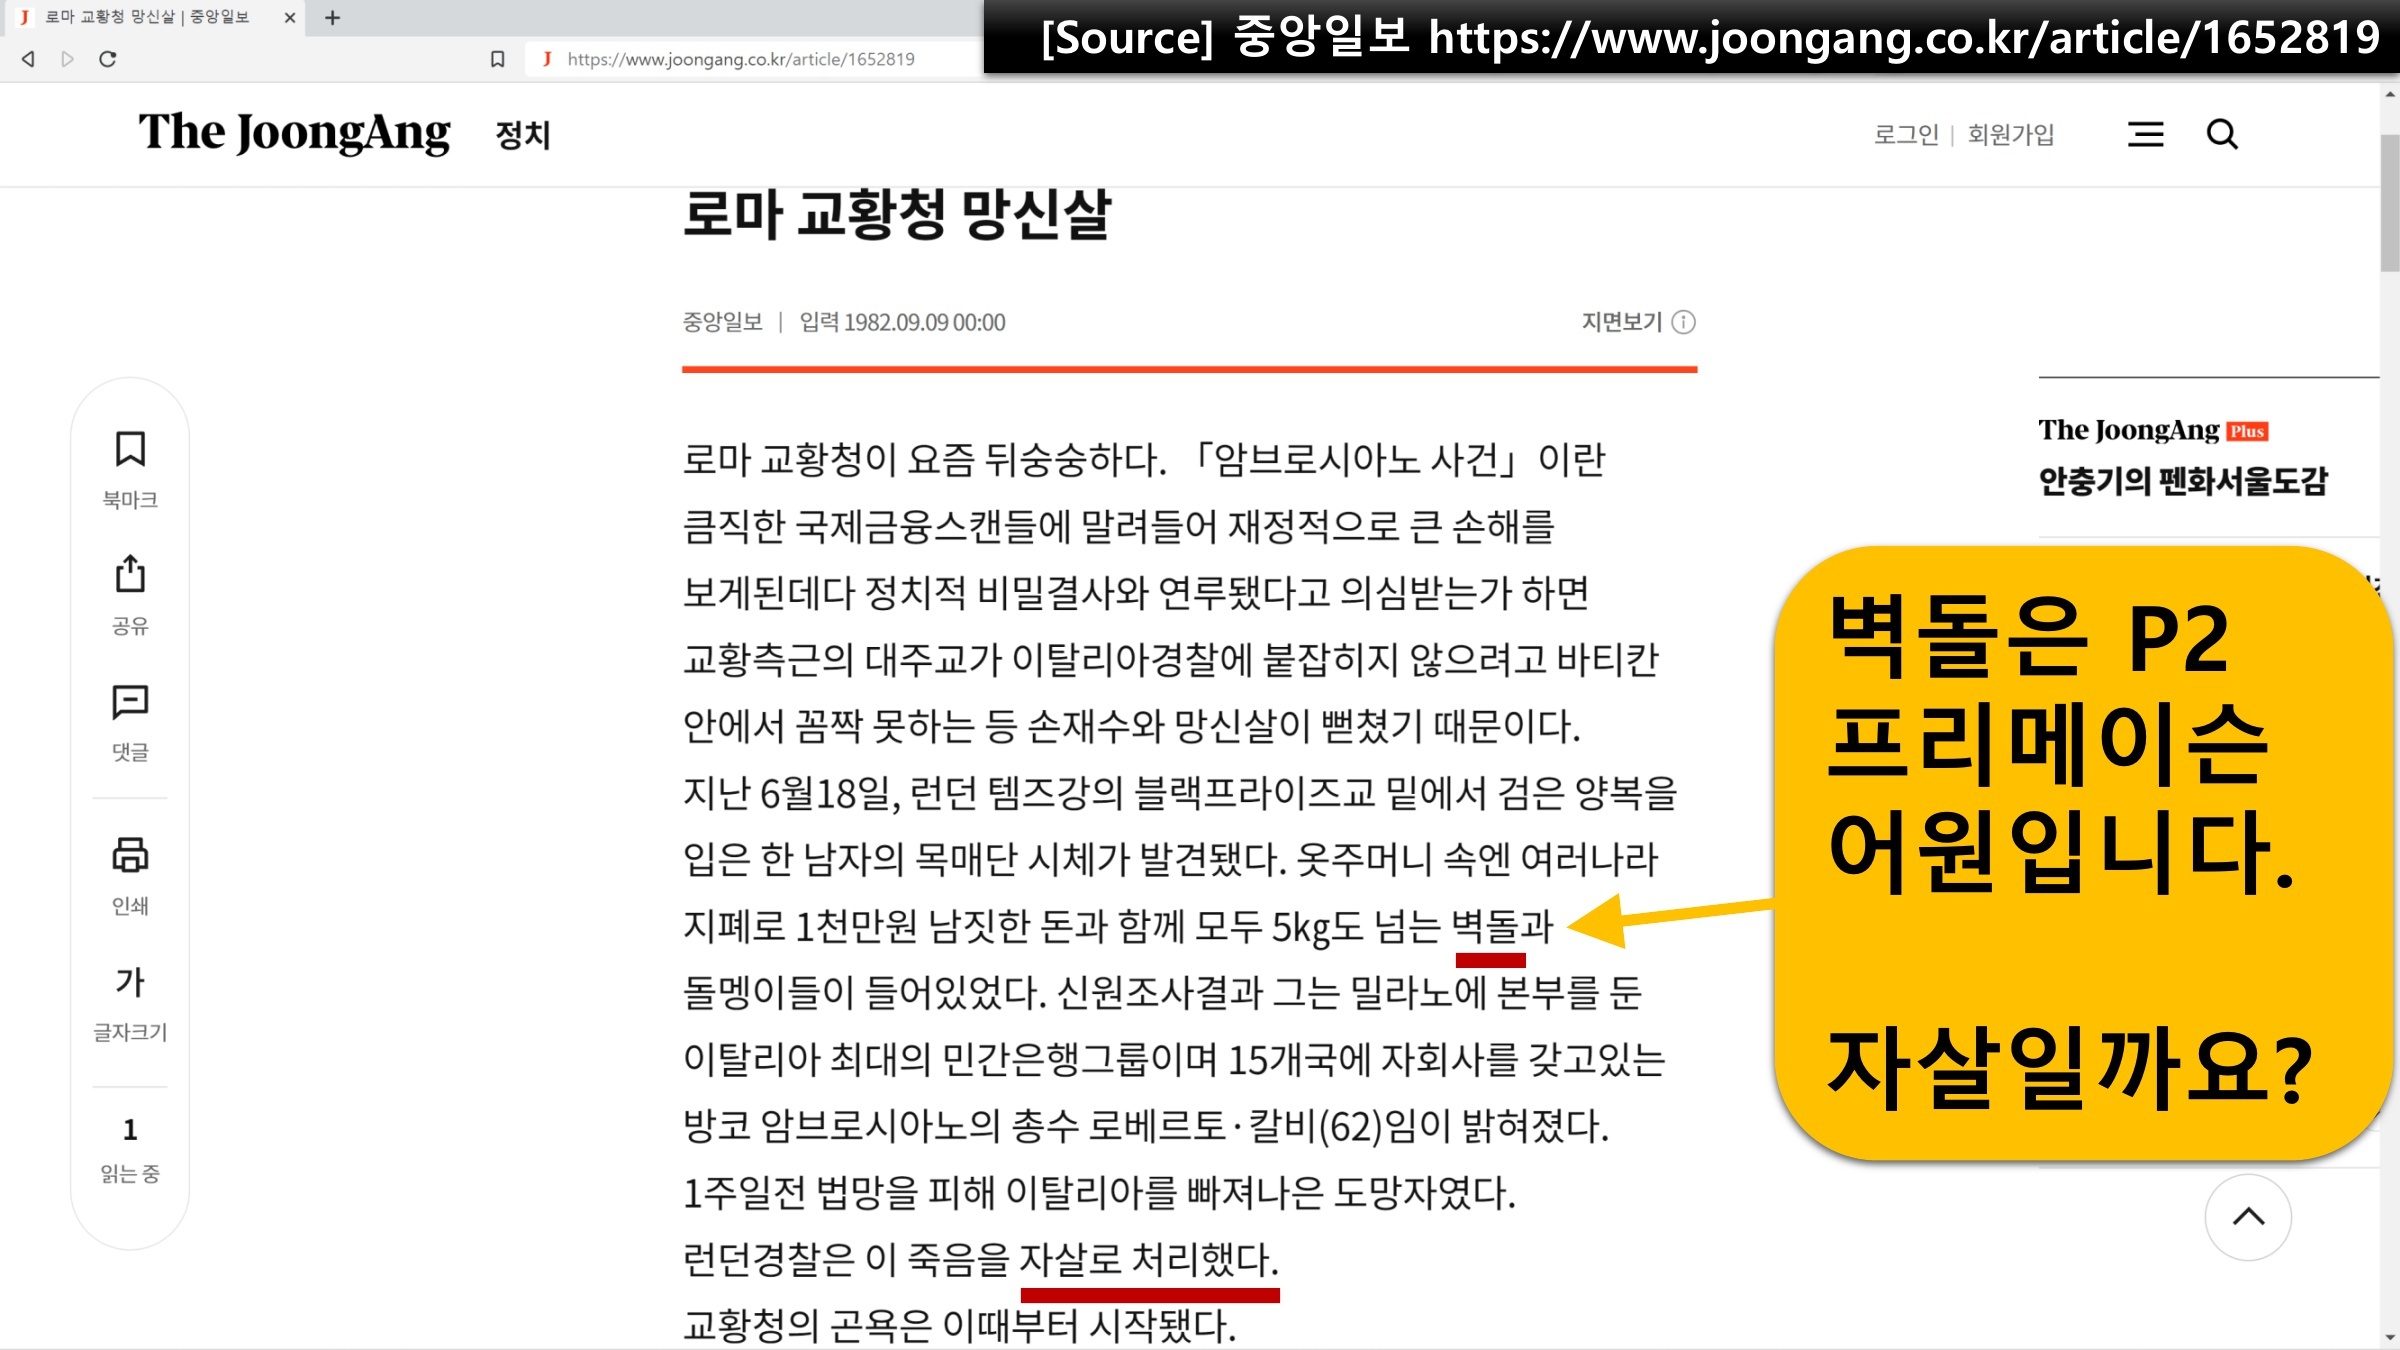Open the comments (댓글) icon
Screen dimensions: 2400x1350
(x=130, y=702)
